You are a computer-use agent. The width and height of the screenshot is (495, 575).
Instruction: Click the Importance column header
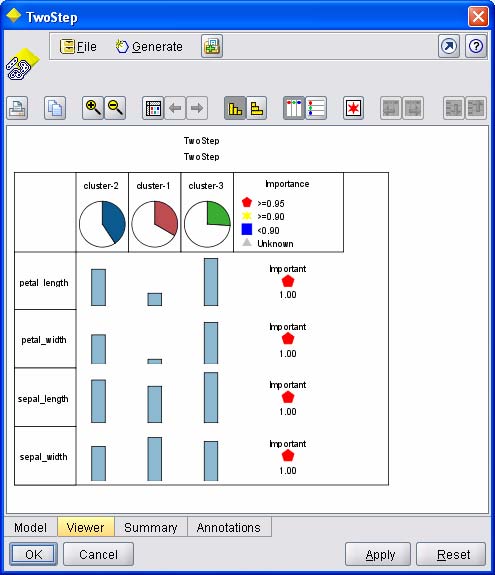coord(287,184)
